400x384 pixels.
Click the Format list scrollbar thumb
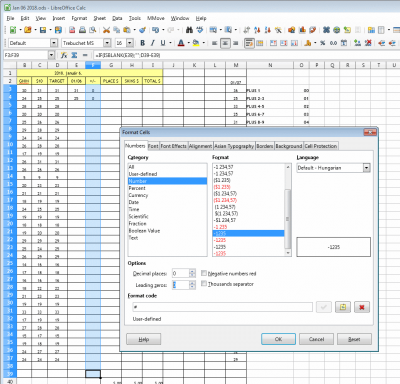click(x=288, y=218)
